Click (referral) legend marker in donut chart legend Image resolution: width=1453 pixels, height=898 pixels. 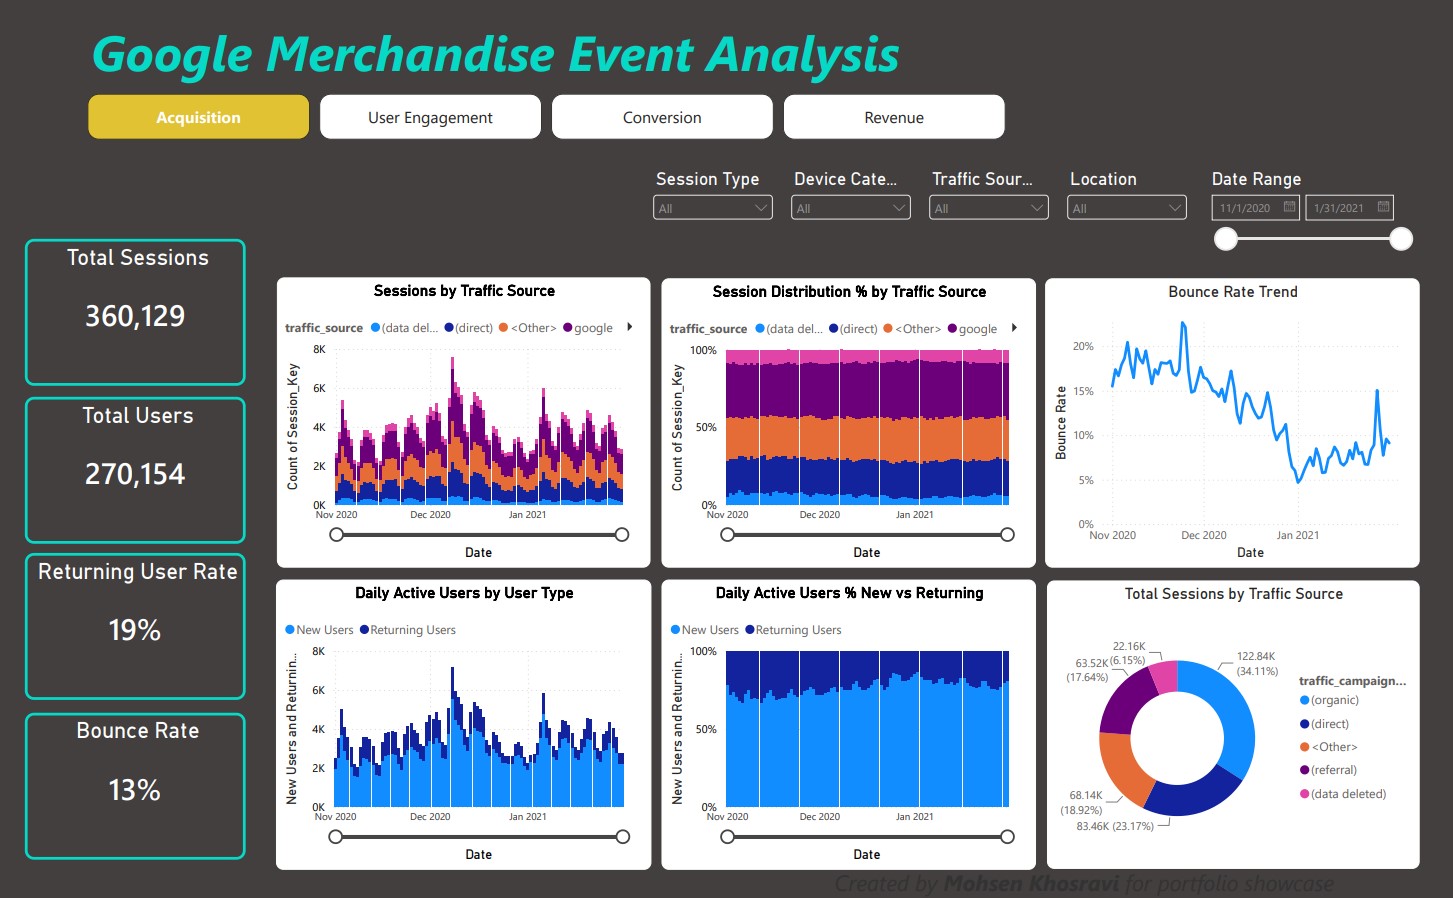point(1304,770)
